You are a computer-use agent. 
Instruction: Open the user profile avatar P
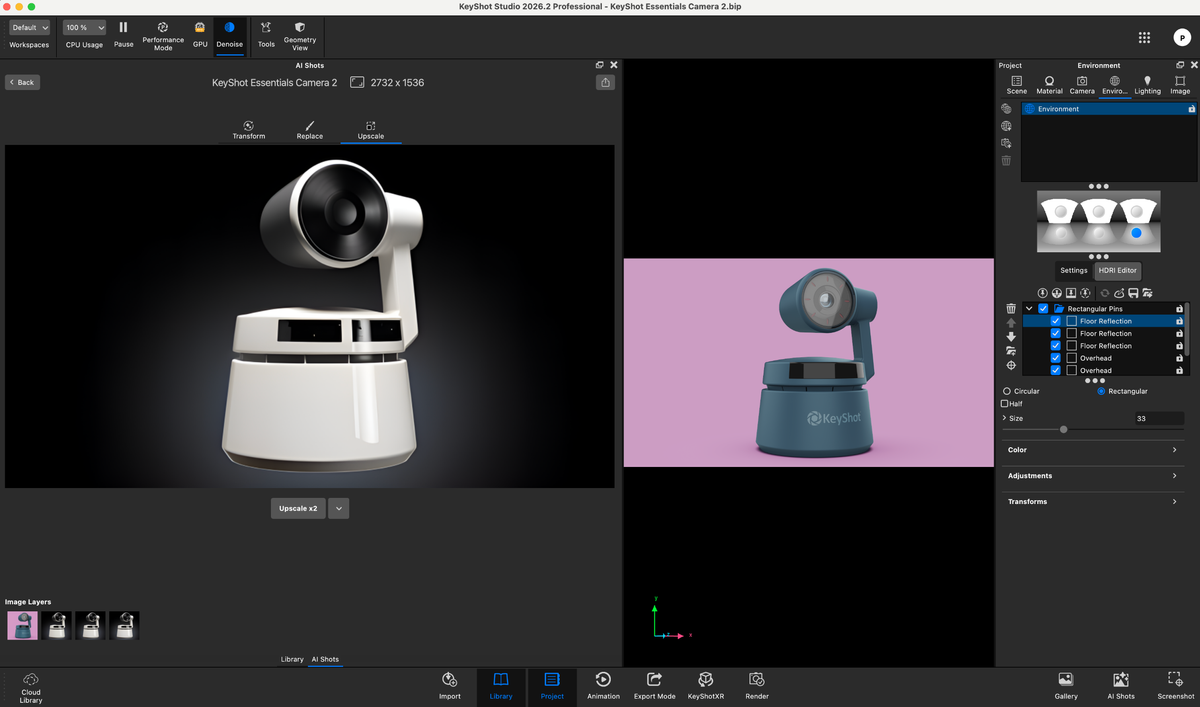pos(1181,37)
